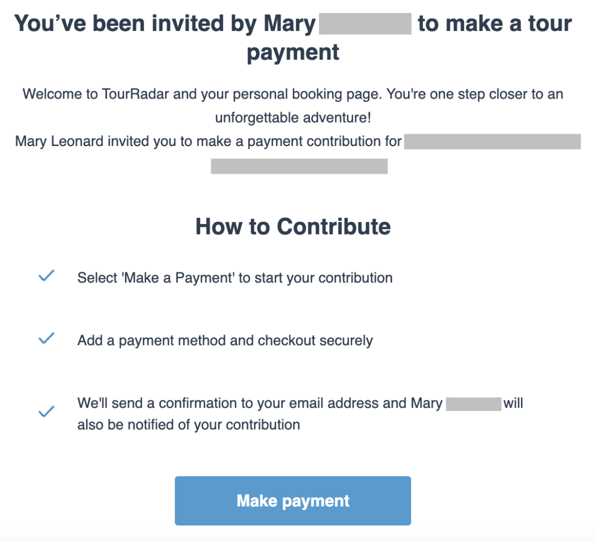Click the checkmark beside the confirmation email step

point(46,411)
